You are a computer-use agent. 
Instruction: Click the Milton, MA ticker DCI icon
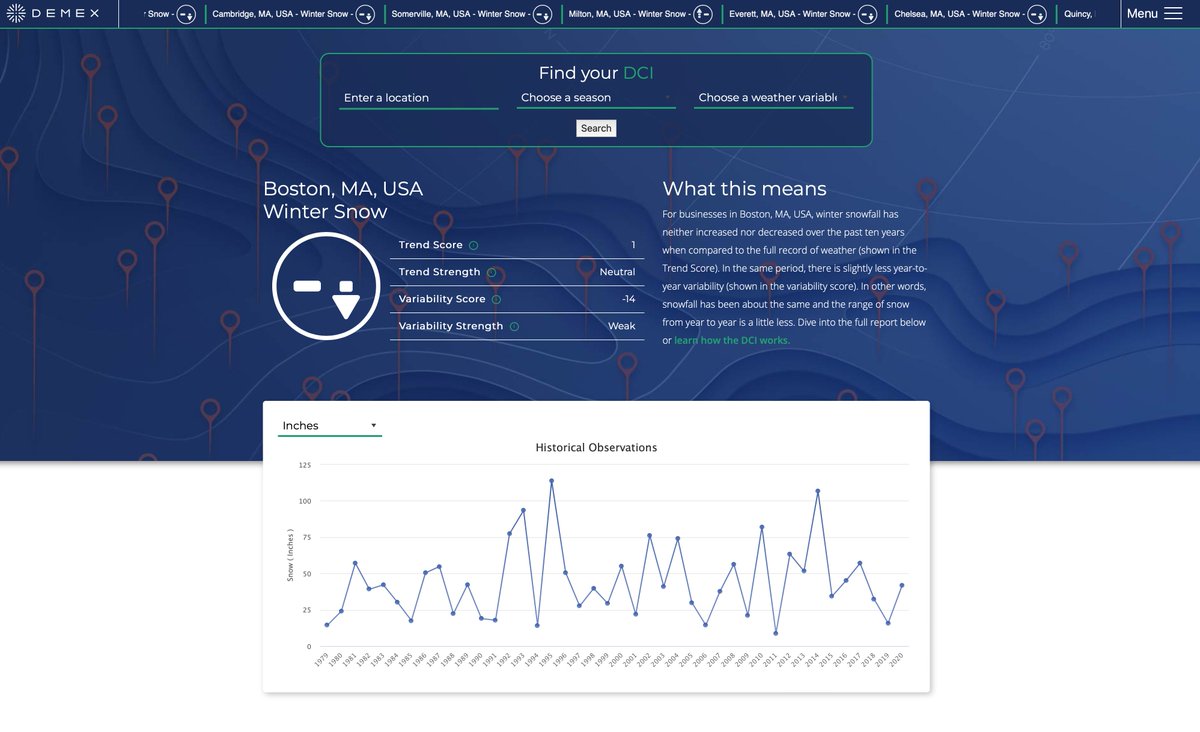702,14
